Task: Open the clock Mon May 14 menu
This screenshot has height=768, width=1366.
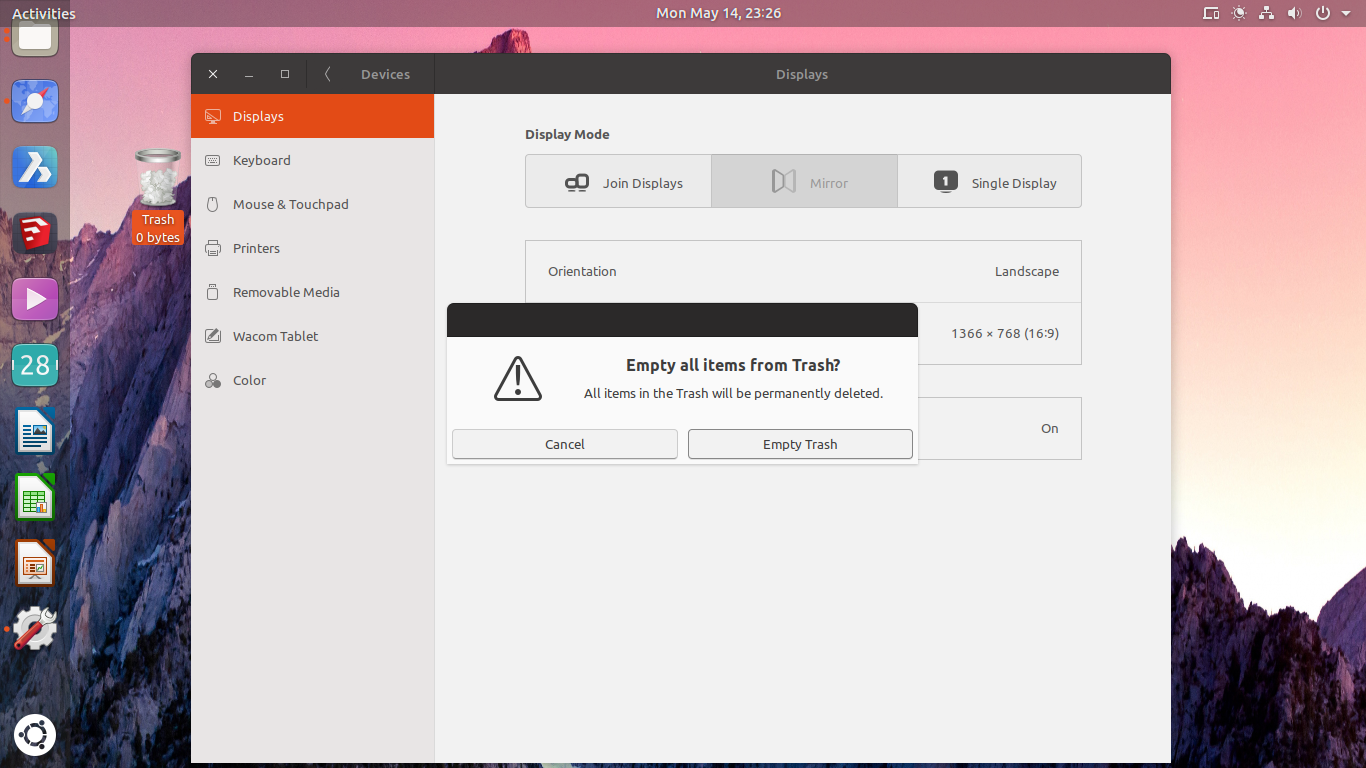Action: click(x=718, y=13)
